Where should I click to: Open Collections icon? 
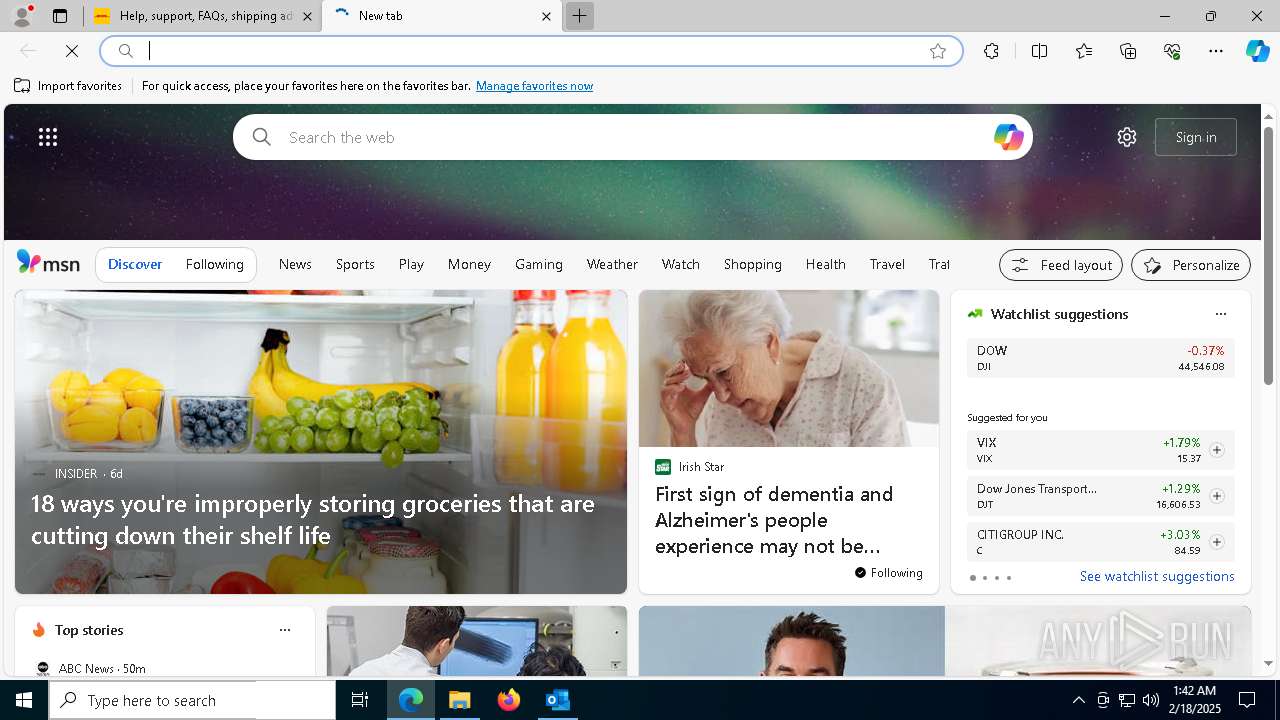click(x=1128, y=51)
